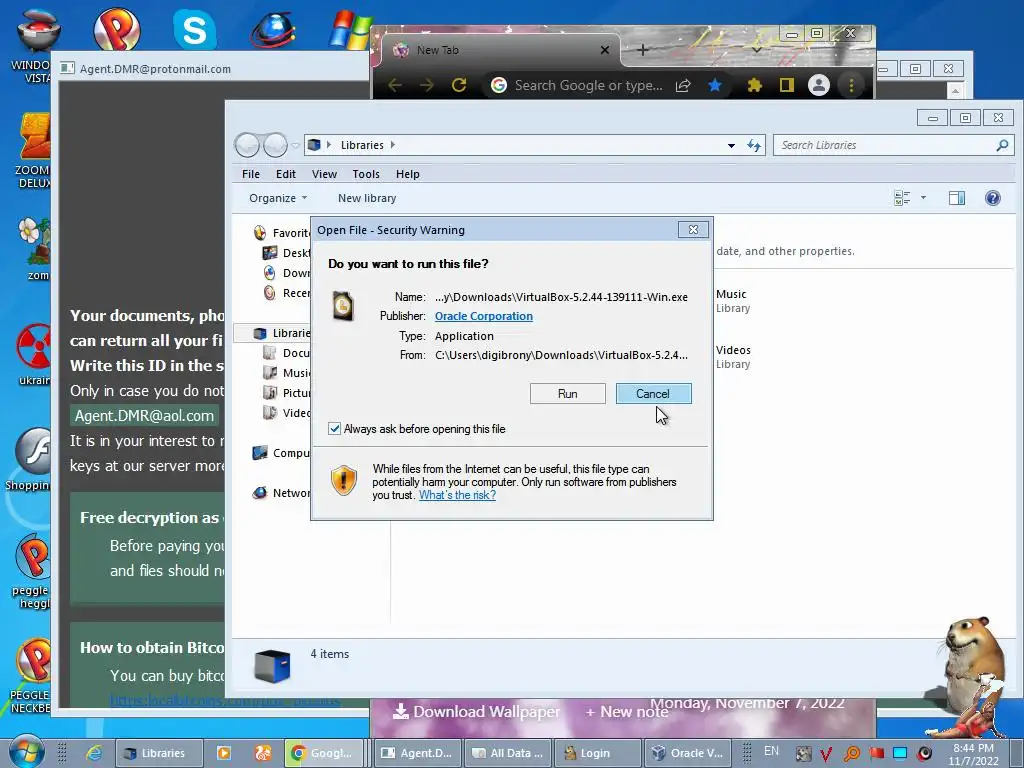This screenshot has height=768, width=1024.
Task: Switch to Google Chrome taskbar button
Action: [323, 753]
